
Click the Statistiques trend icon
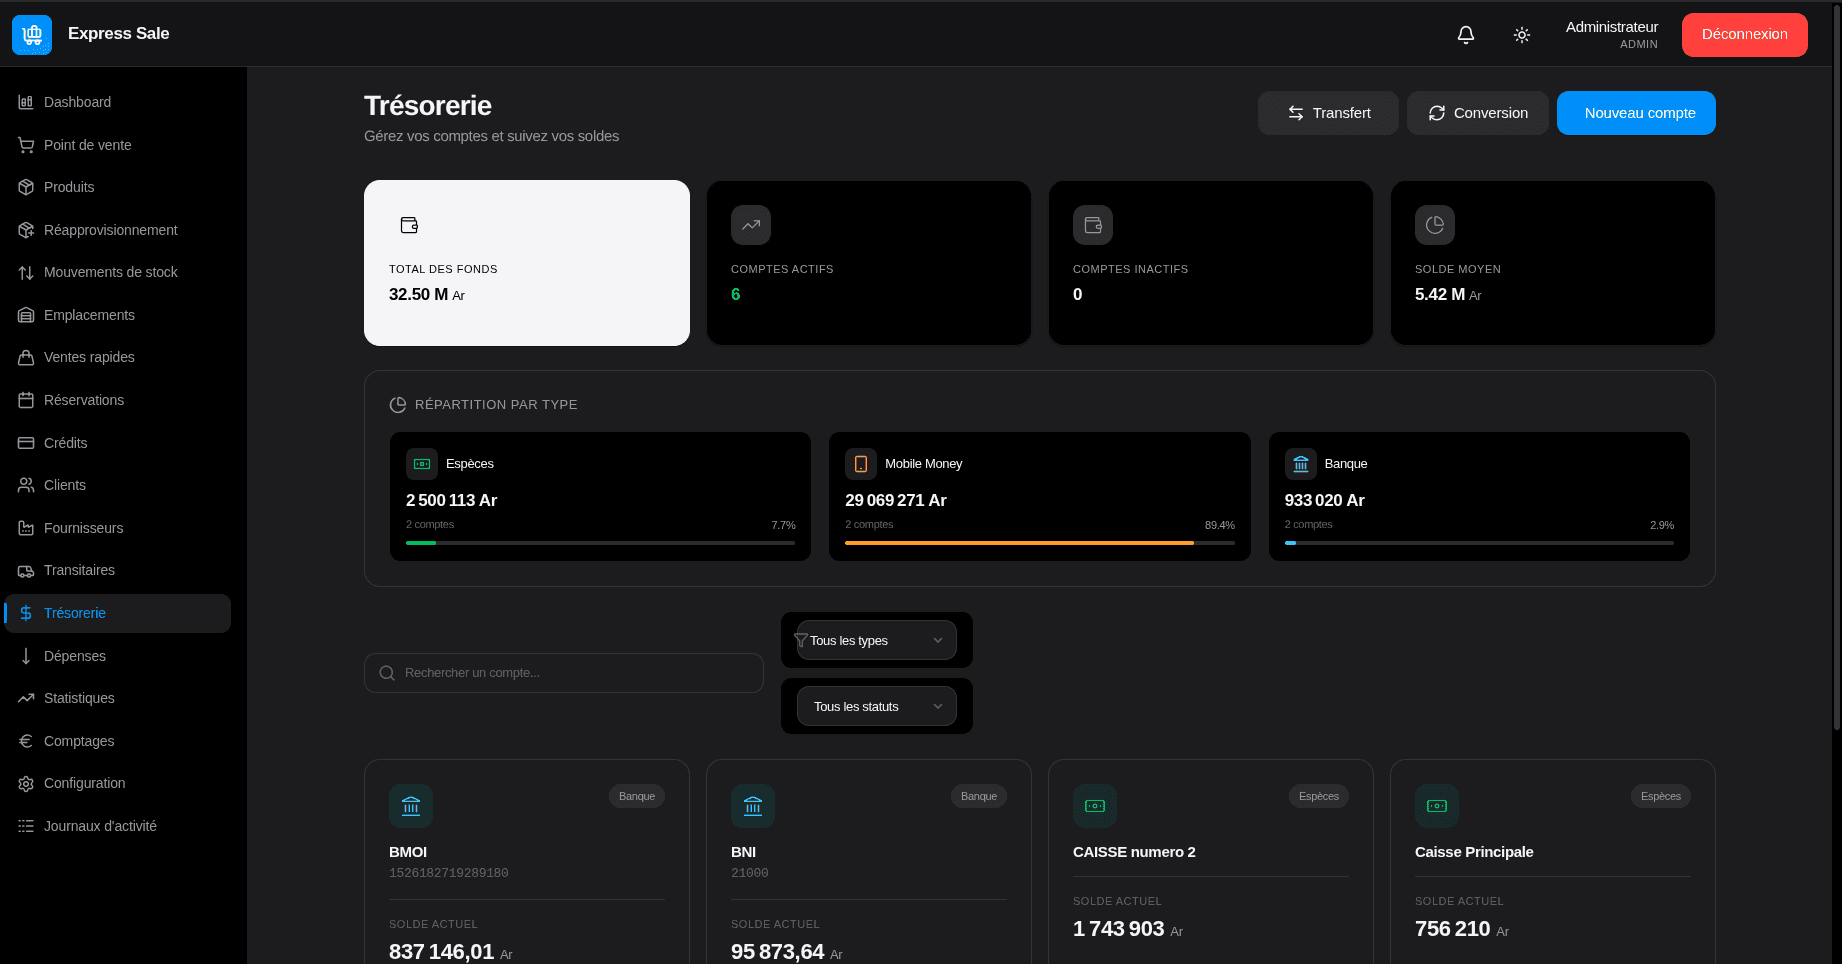pos(26,698)
